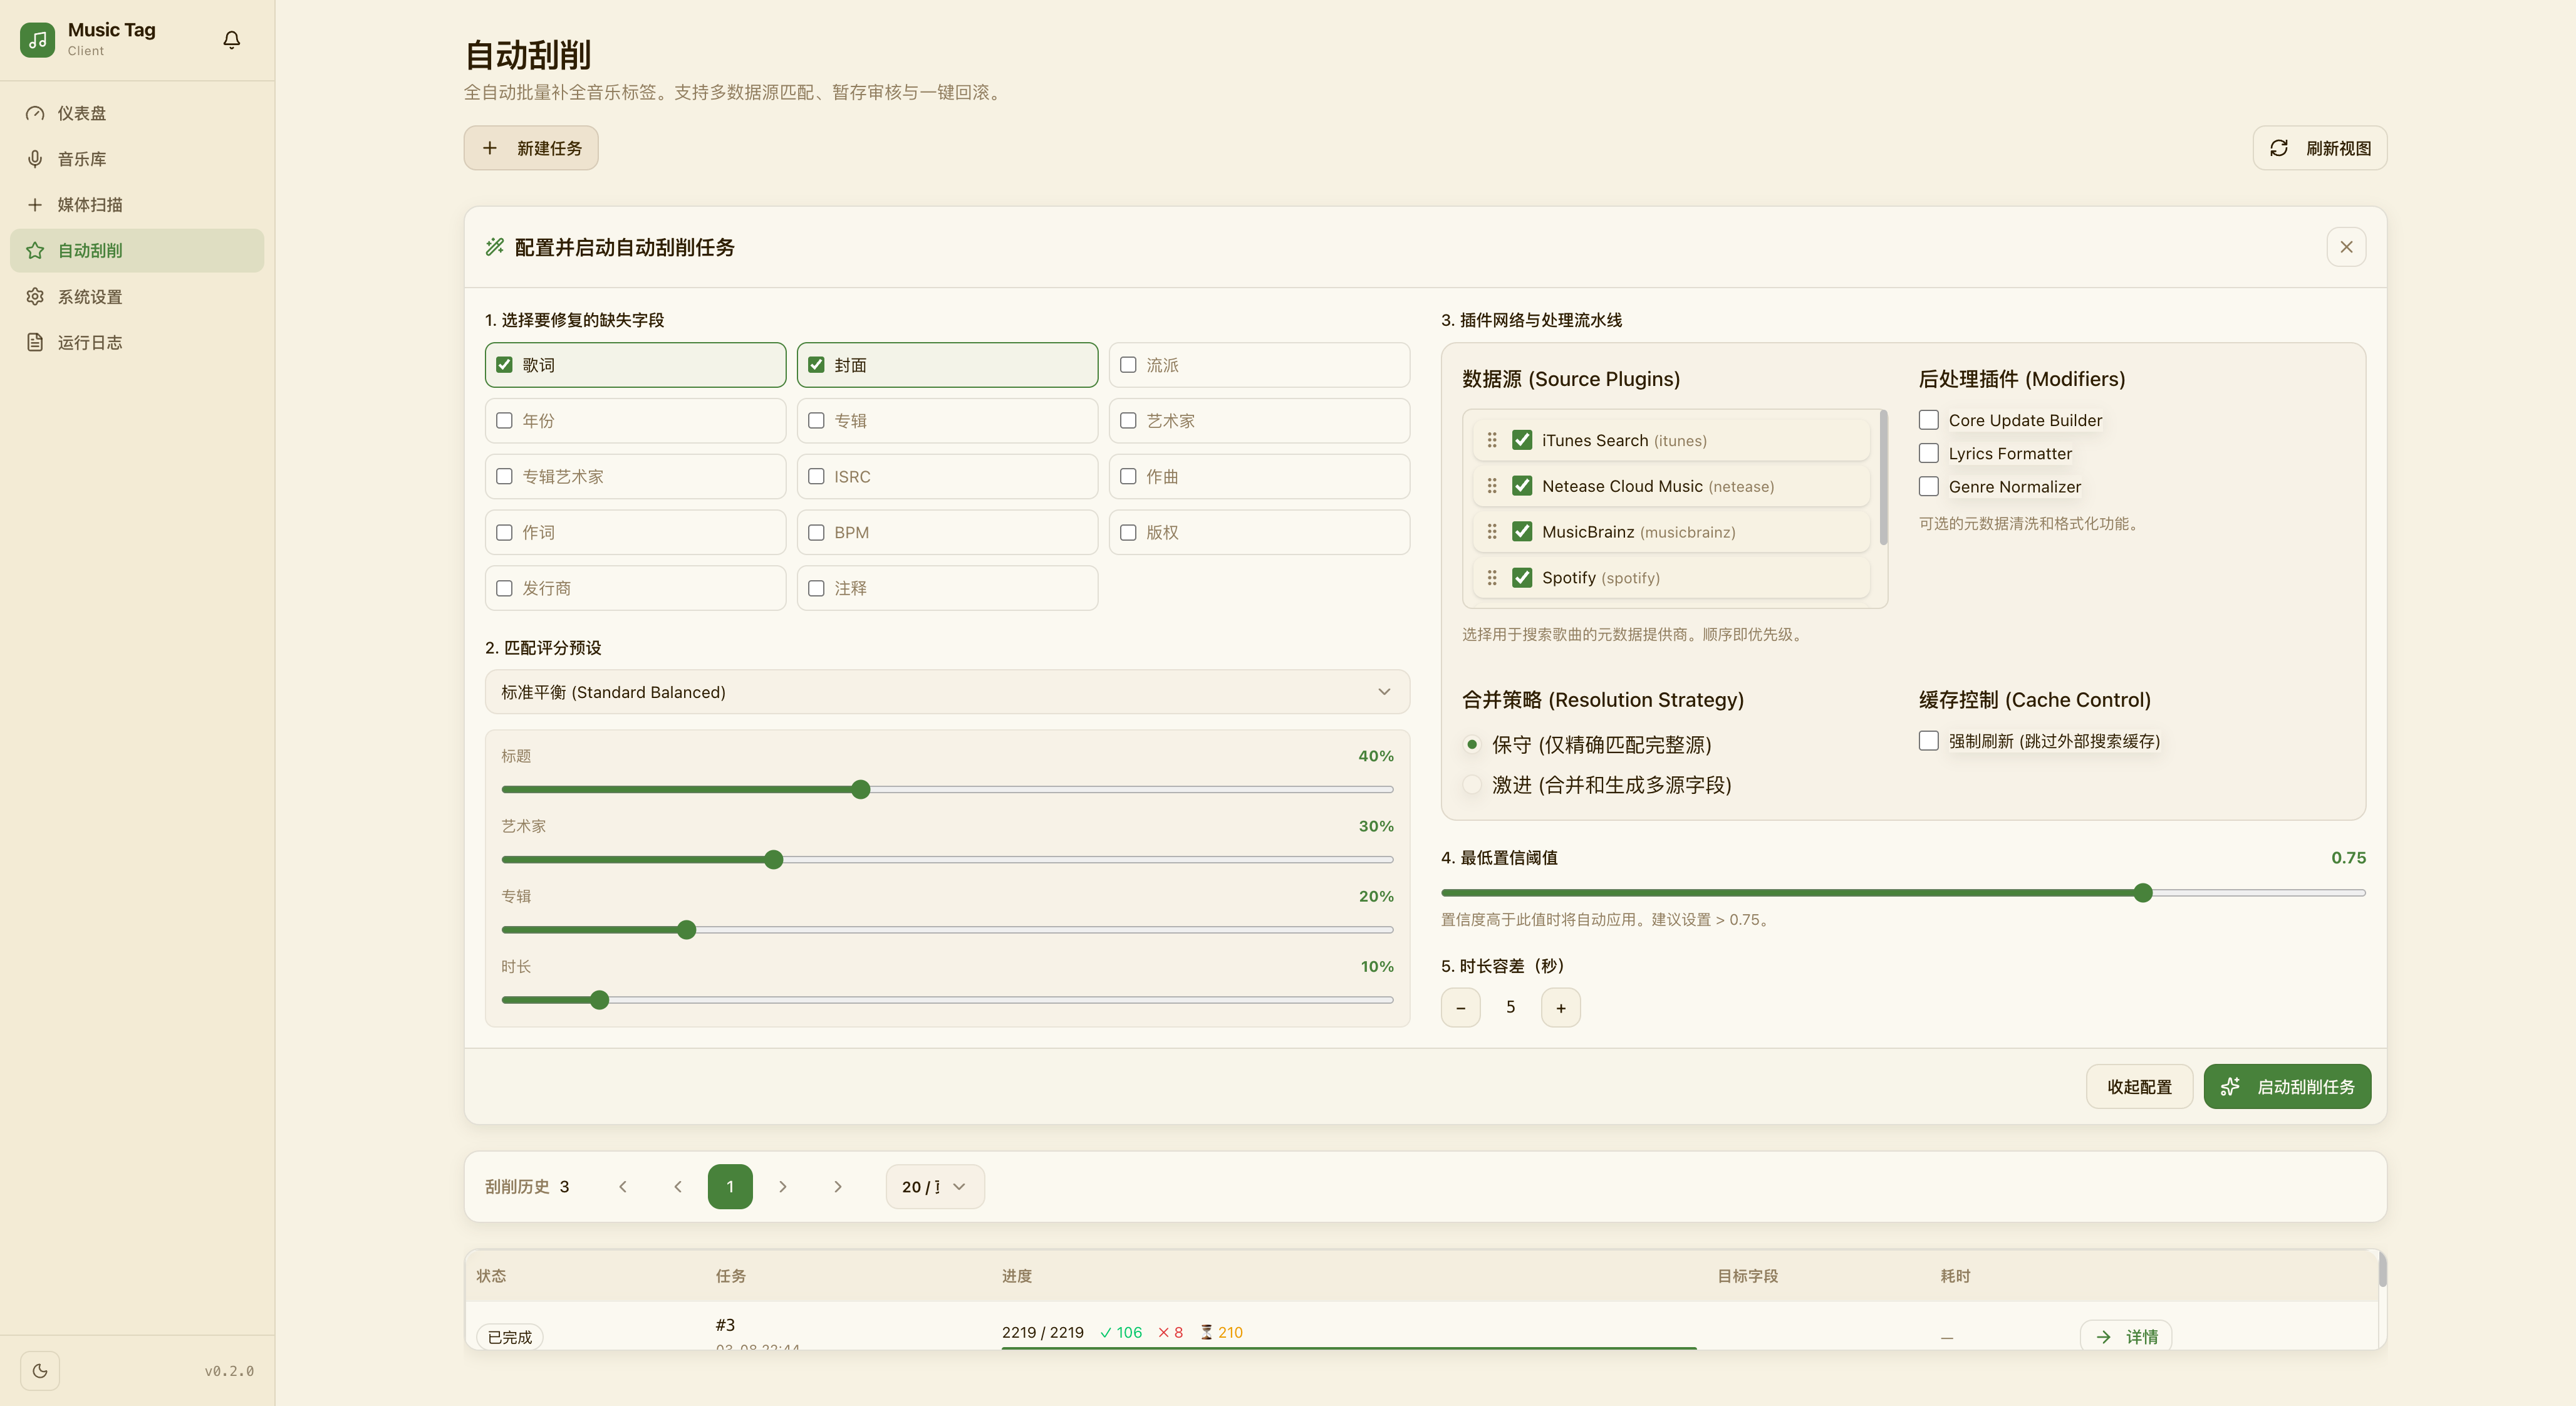Click plus icon to increase 时长容差
2576x1406 pixels.
pos(1560,1008)
